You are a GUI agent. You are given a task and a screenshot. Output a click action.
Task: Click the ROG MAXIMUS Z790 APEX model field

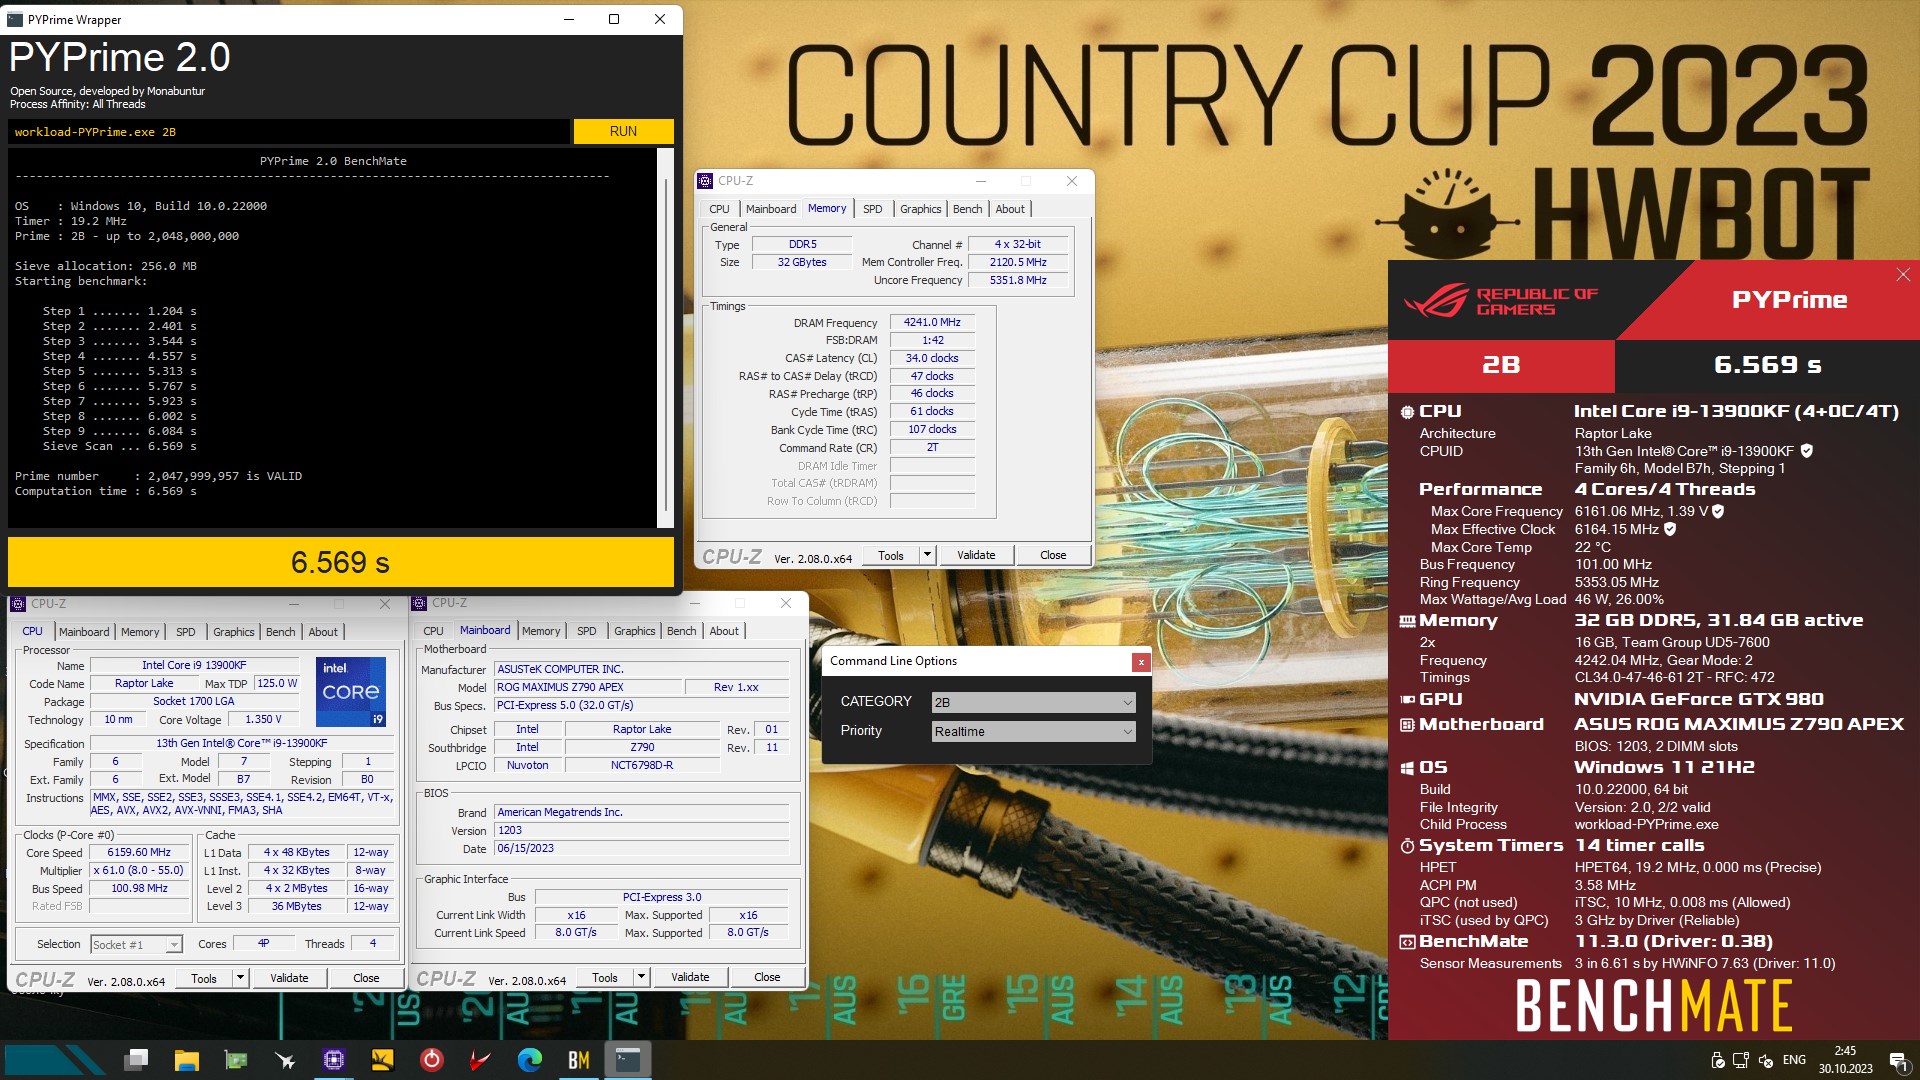tap(588, 688)
